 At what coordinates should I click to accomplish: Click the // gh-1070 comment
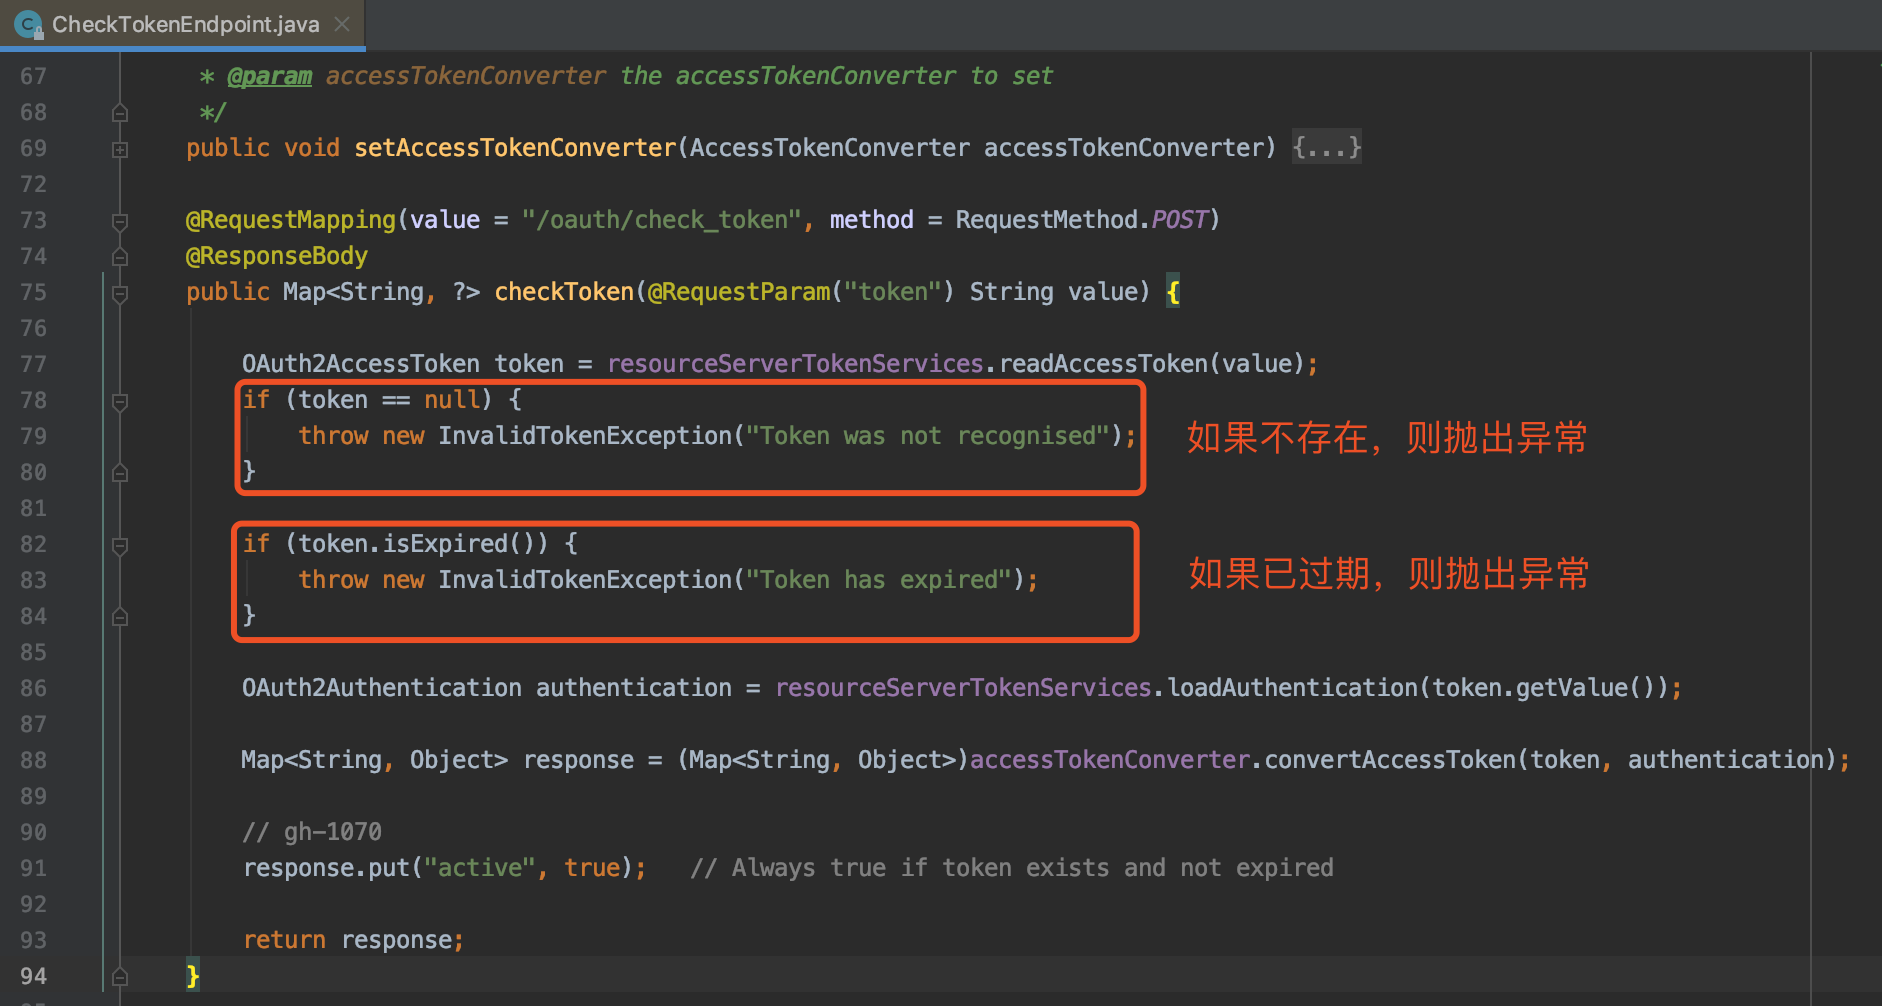(312, 832)
